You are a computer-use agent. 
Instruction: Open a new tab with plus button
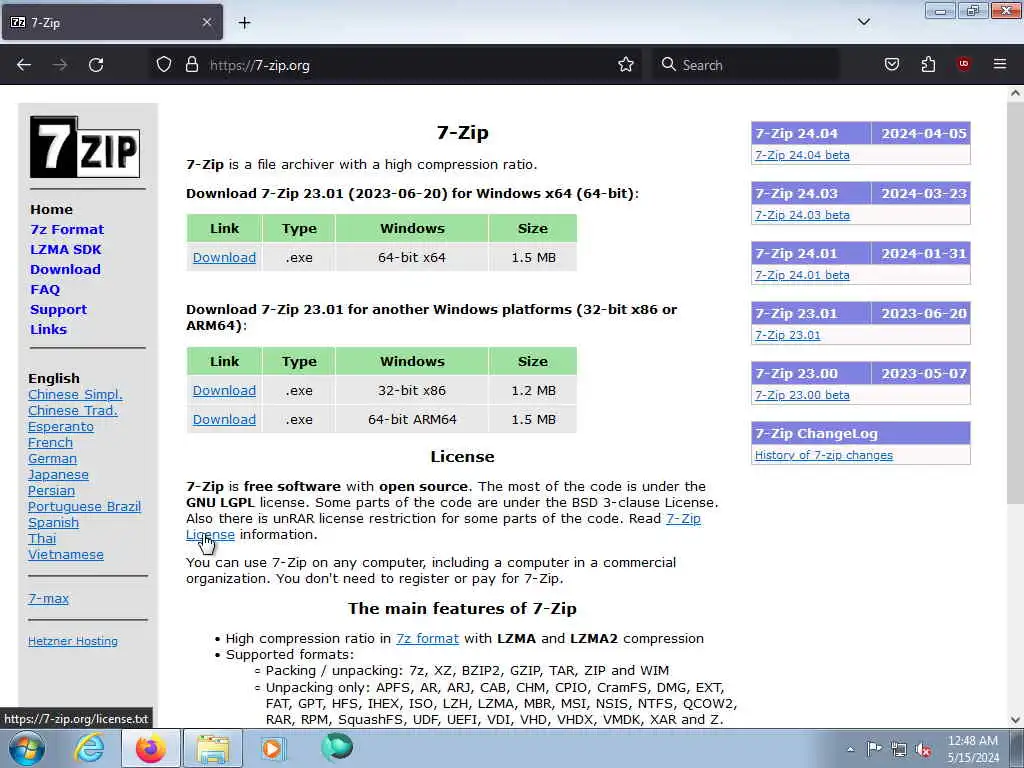244,23
